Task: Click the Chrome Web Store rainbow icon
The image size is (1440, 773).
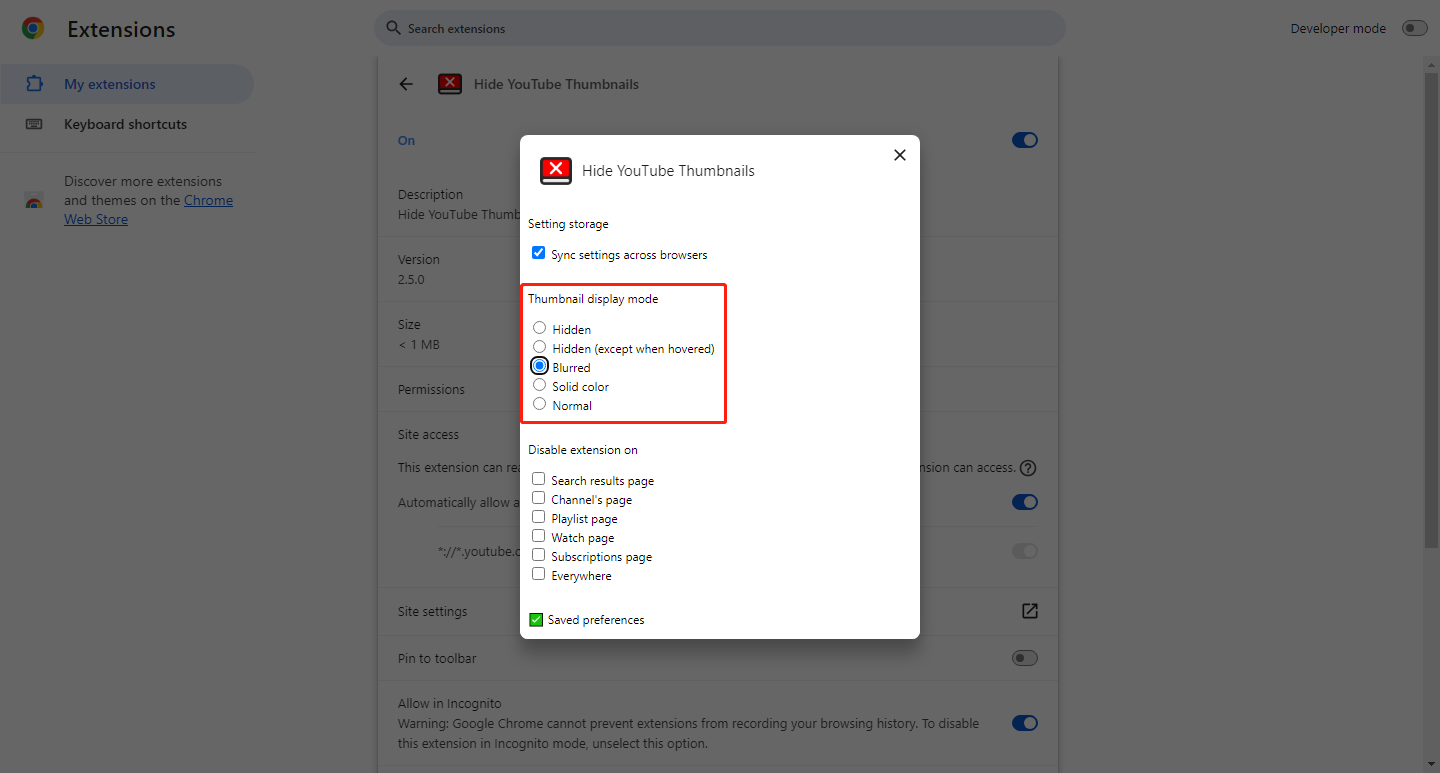Action: [34, 201]
